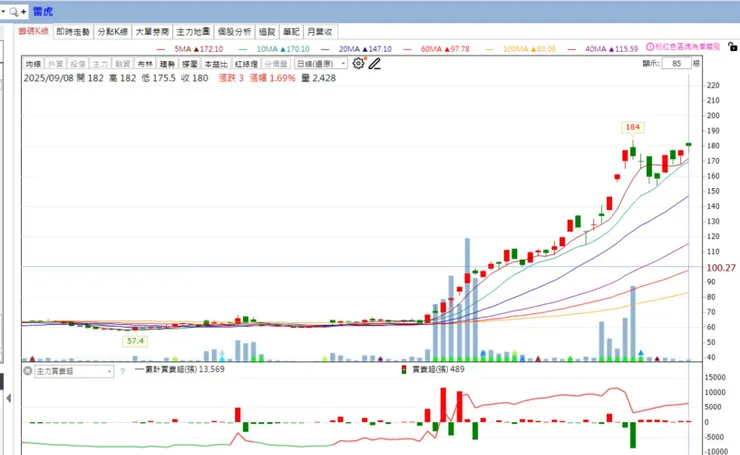The image size is (740, 455).
Task: Click the 10MA legend color line
Action: coord(243,49)
